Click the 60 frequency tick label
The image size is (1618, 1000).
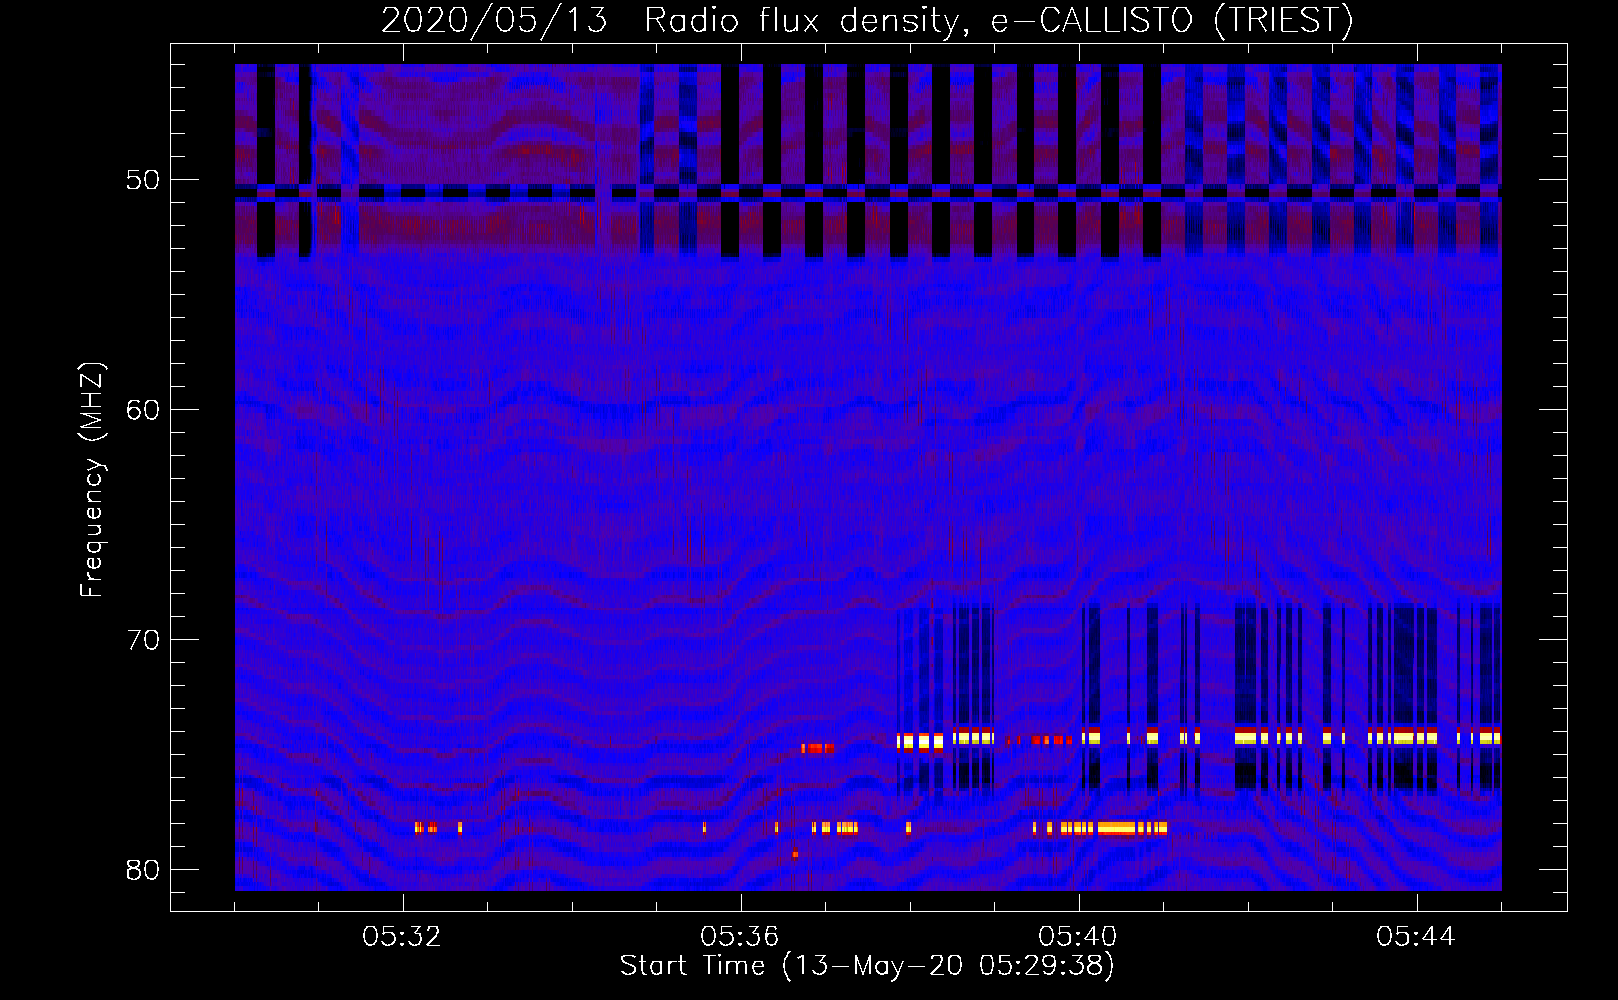click(x=143, y=410)
